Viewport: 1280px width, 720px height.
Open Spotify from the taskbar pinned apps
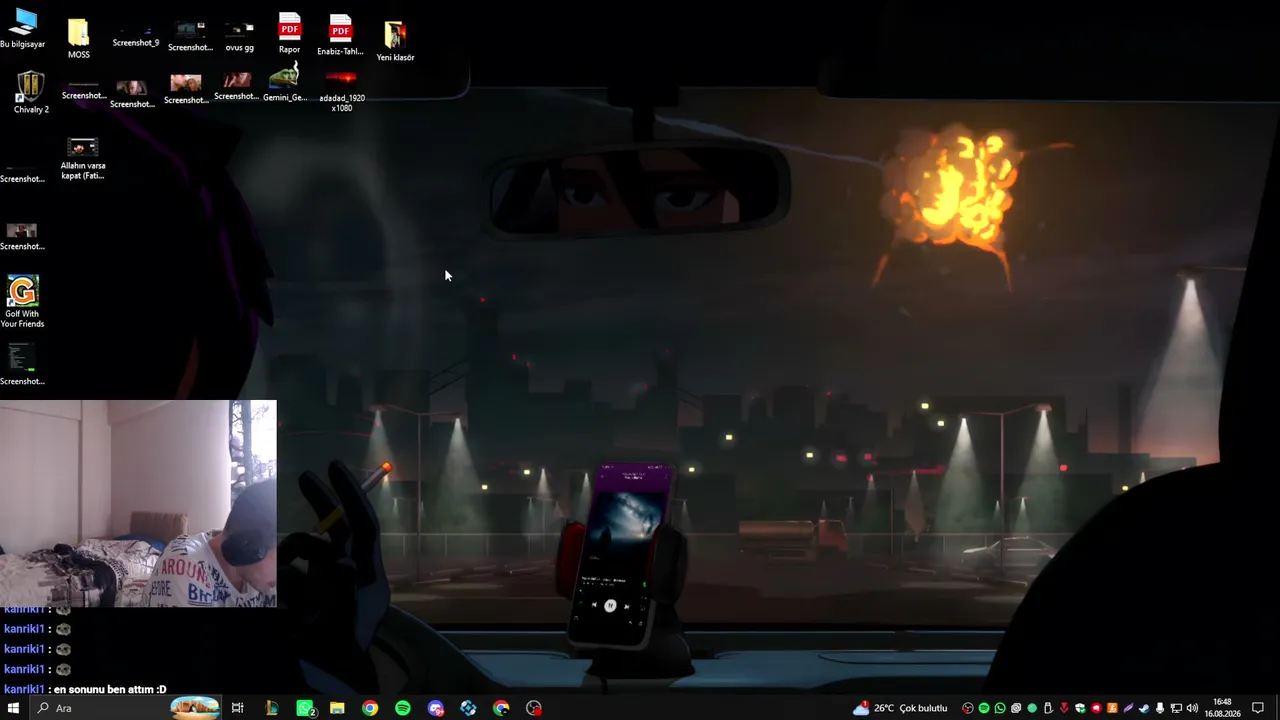[403, 708]
